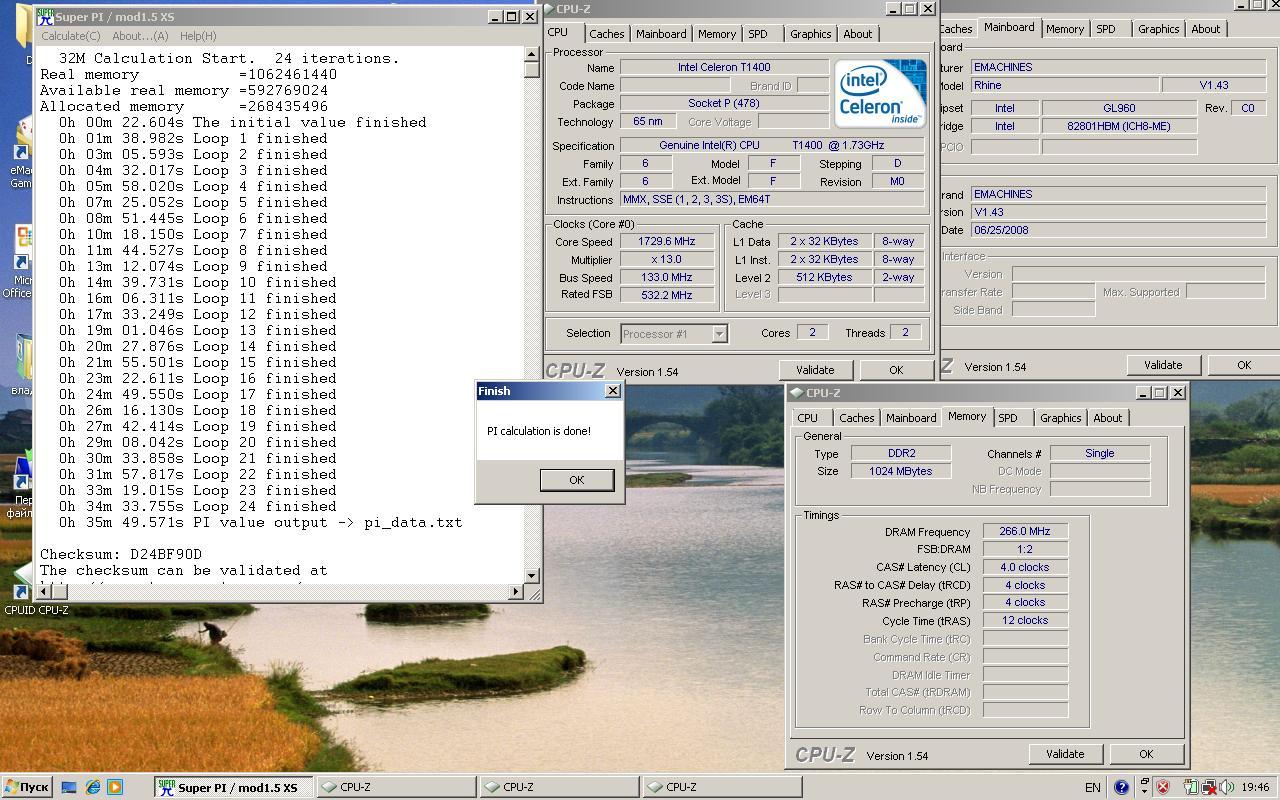The image size is (1280, 800).
Task: Click Super PI vertical scrollbar down arrow
Action: [532, 575]
